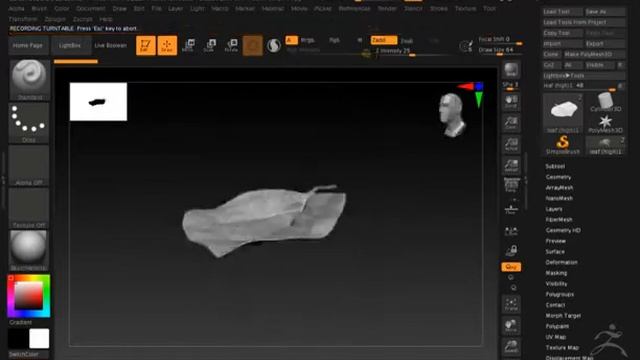Select the SimpleBrush tool
The width and height of the screenshot is (640, 360).
563,145
